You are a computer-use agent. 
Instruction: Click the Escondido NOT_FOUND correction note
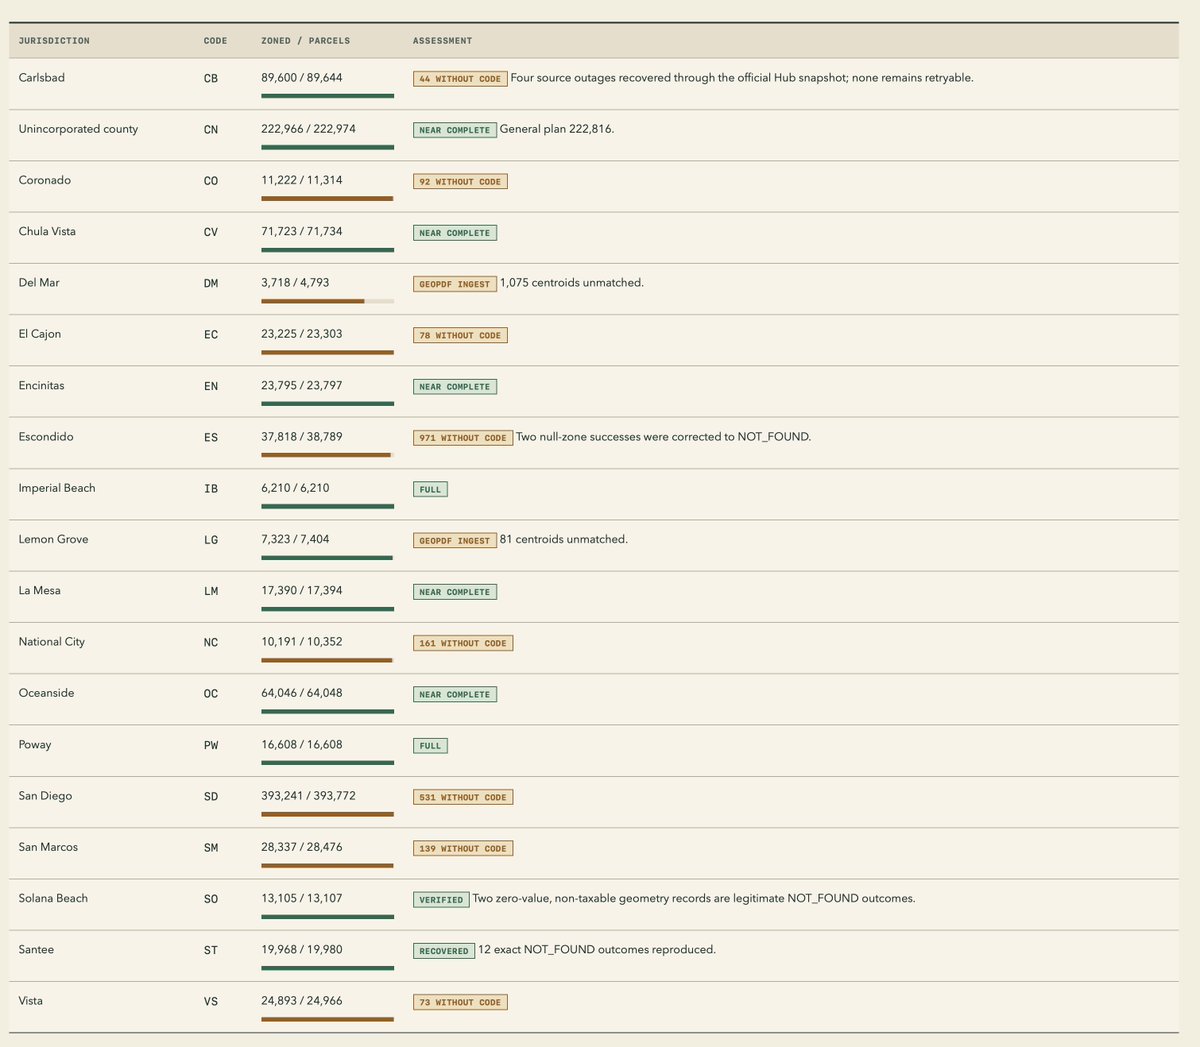[663, 437]
